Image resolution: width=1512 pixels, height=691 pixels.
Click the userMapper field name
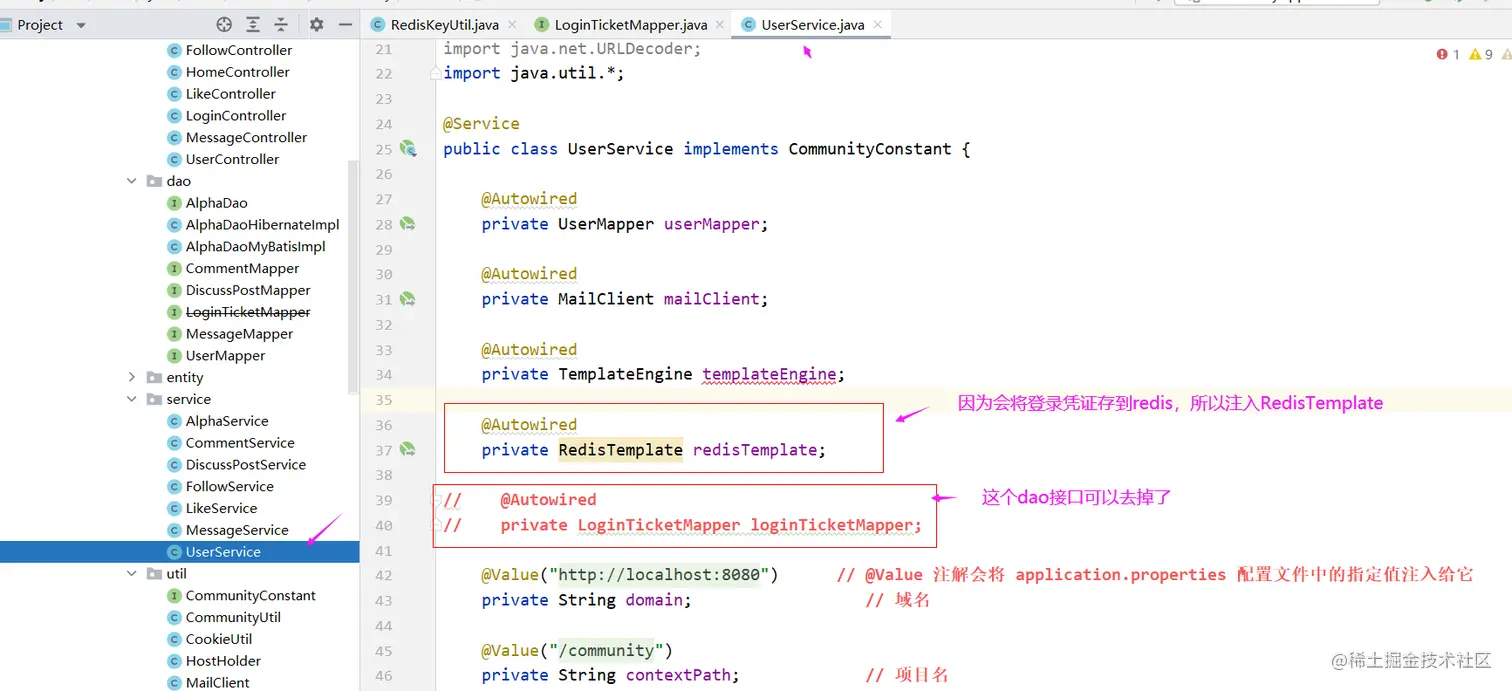coord(711,224)
